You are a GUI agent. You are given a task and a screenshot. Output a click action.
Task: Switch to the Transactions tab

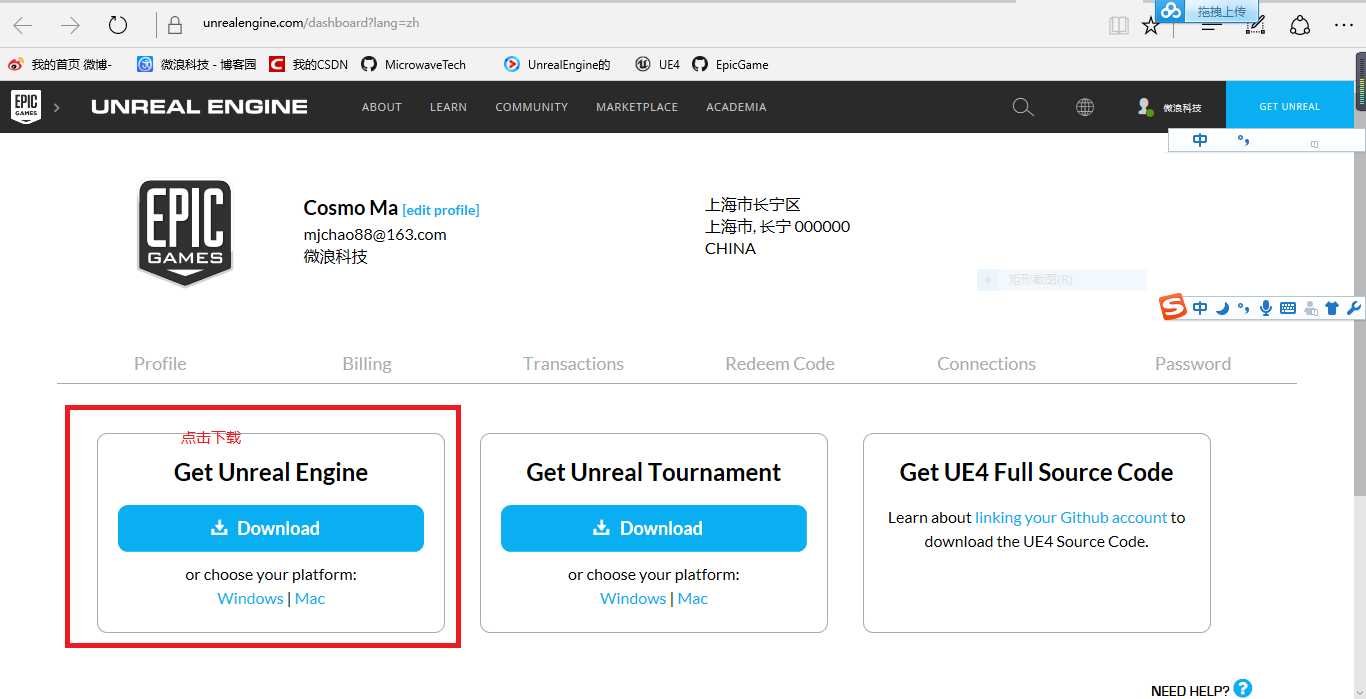coord(573,364)
